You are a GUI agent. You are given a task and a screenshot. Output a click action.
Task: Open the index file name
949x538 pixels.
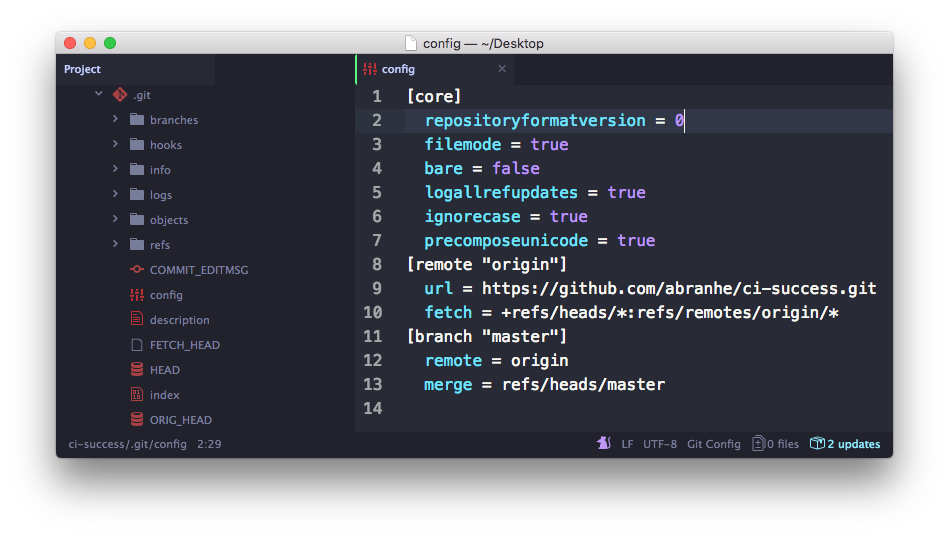[165, 395]
